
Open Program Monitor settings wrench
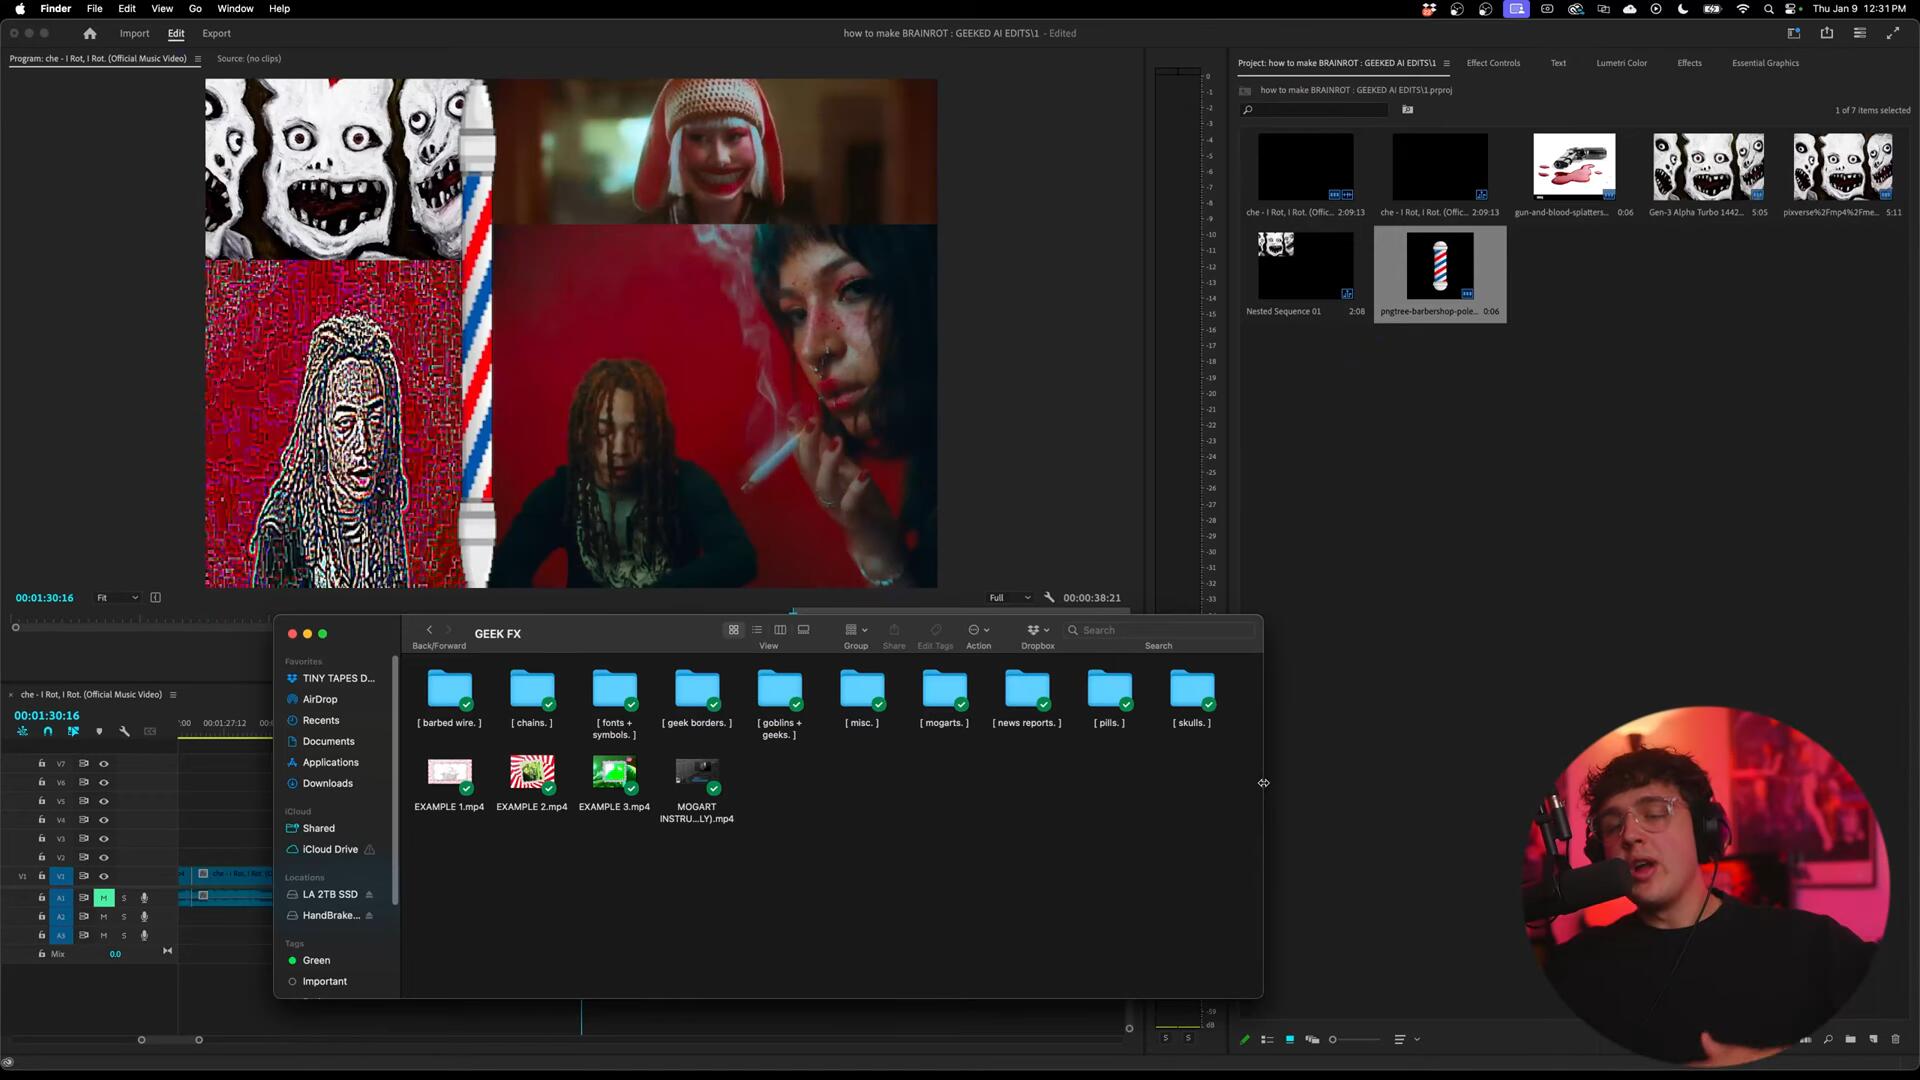[x=1049, y=597]
